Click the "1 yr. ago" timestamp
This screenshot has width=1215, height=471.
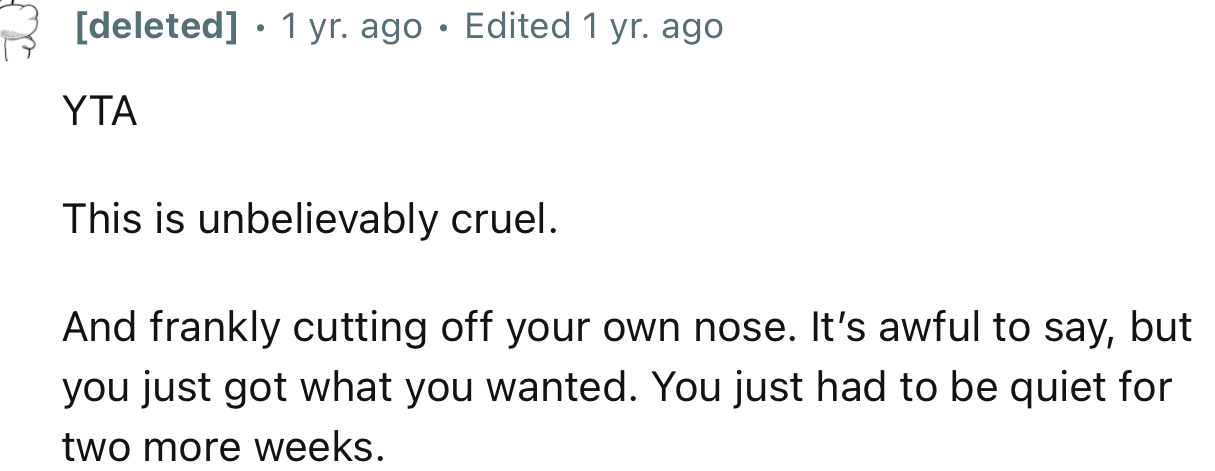point(351,27)
